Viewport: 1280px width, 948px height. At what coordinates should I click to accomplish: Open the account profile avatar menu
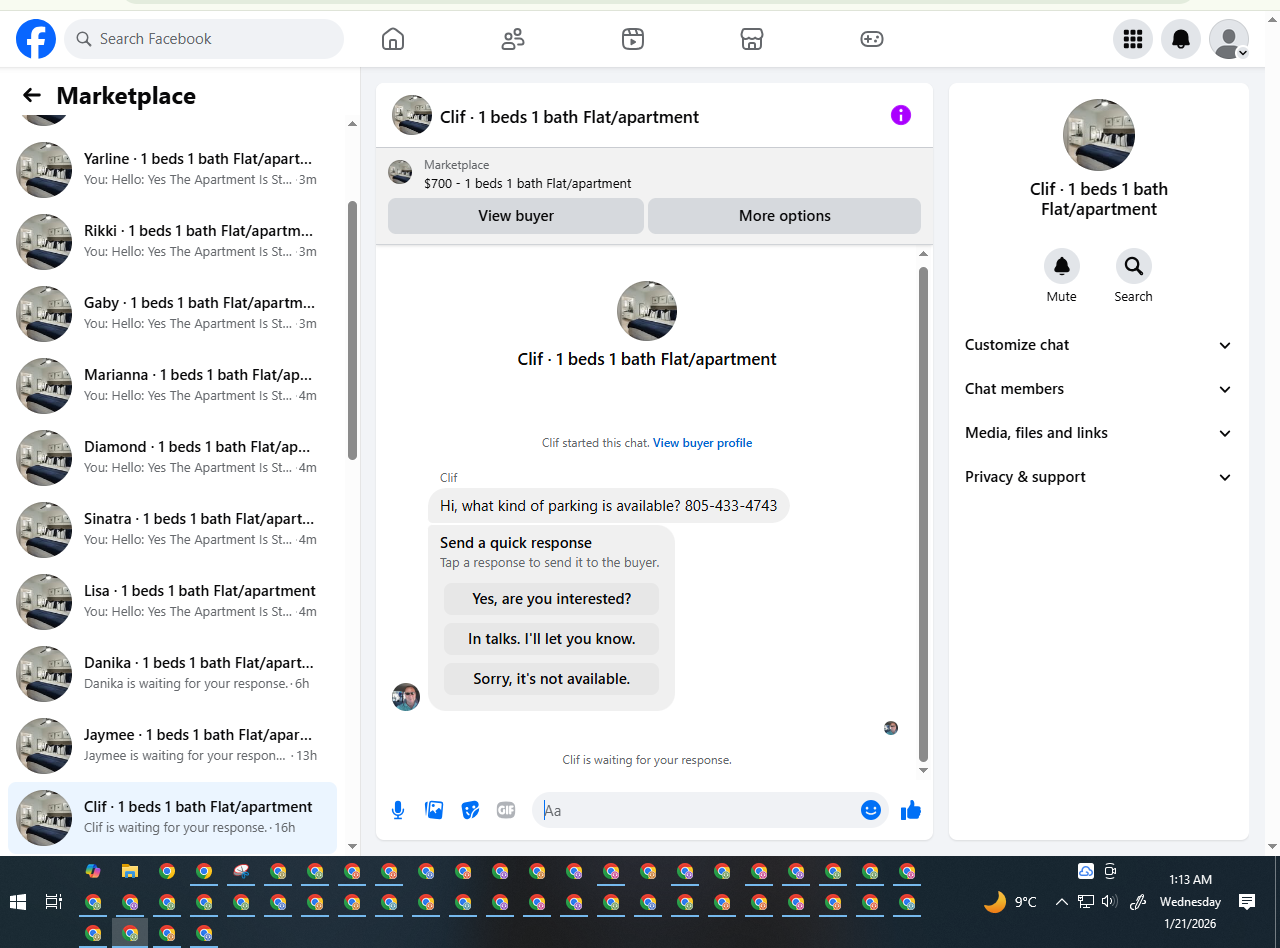tap(1229, 39)
